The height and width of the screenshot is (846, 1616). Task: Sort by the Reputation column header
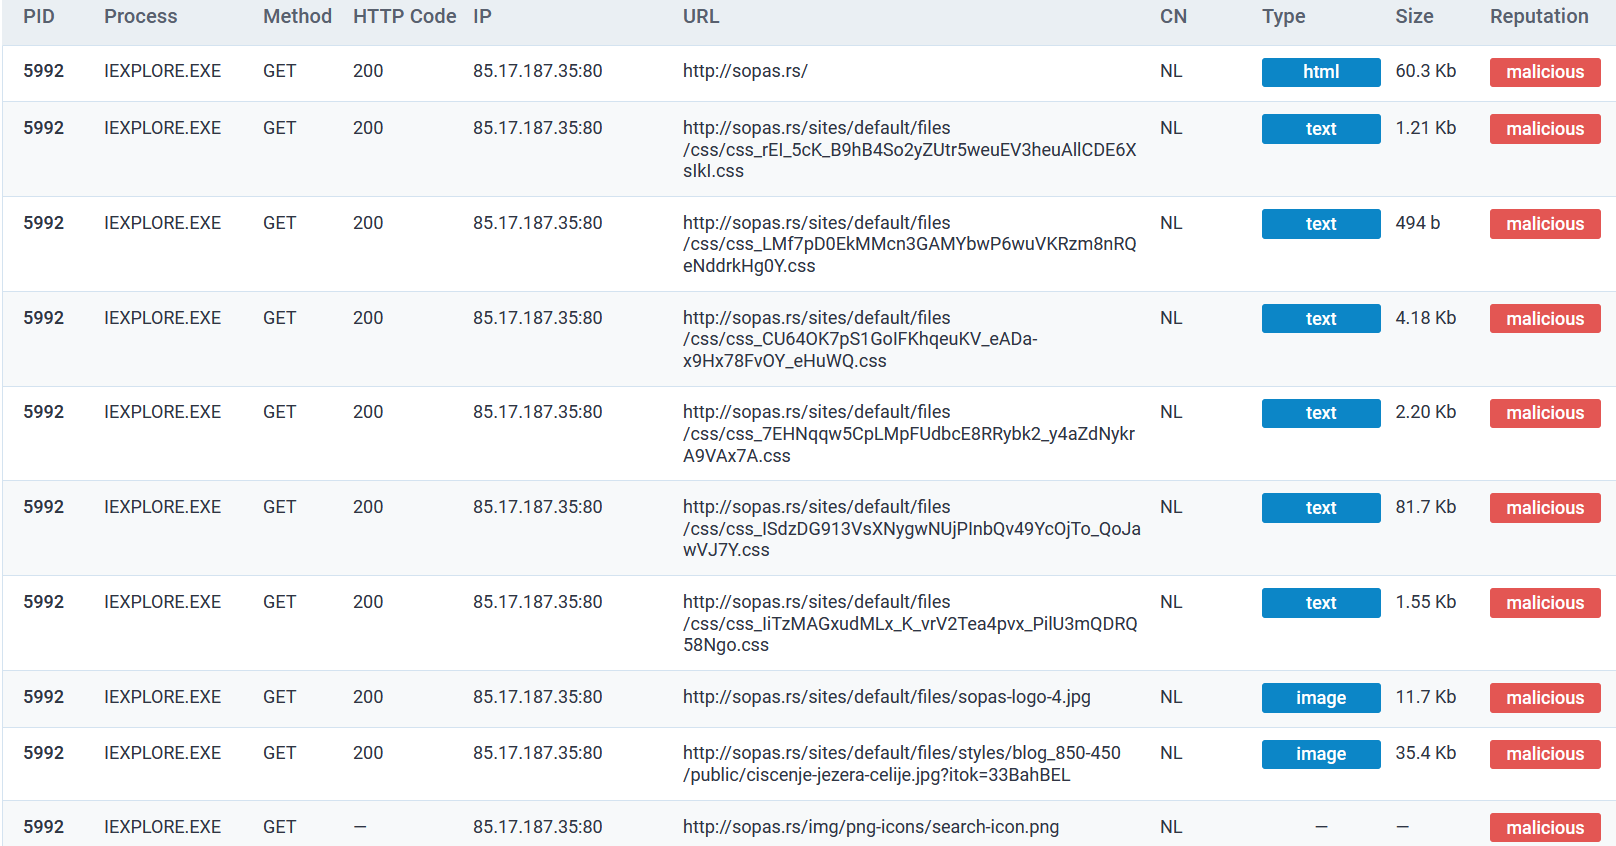click(1539, 16)
